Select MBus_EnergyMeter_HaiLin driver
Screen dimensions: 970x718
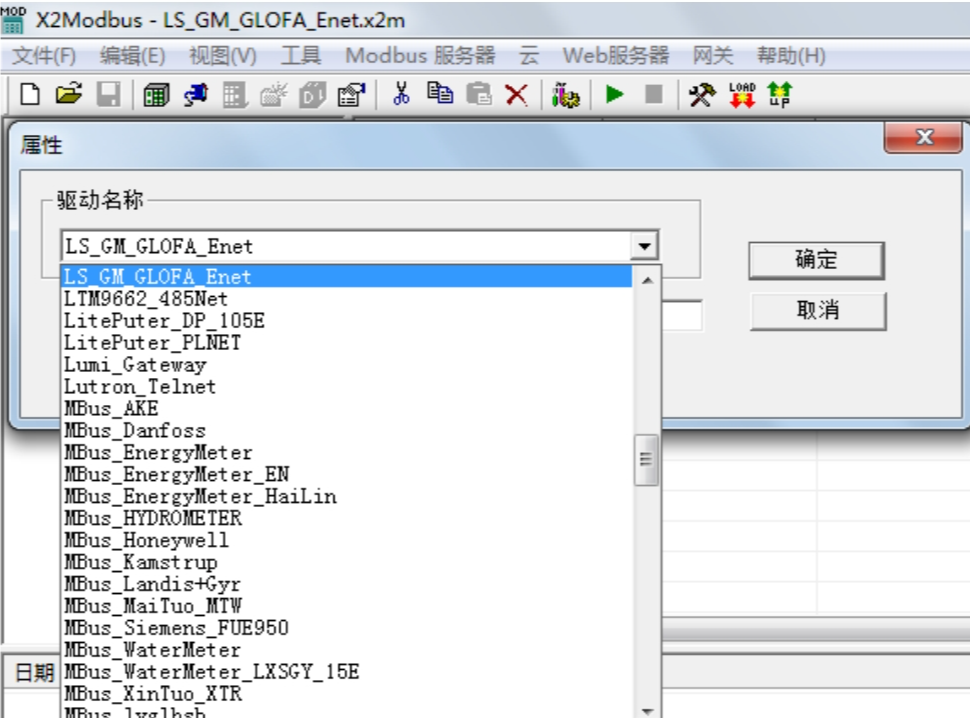pyautogui.click(x=346, y=496)
